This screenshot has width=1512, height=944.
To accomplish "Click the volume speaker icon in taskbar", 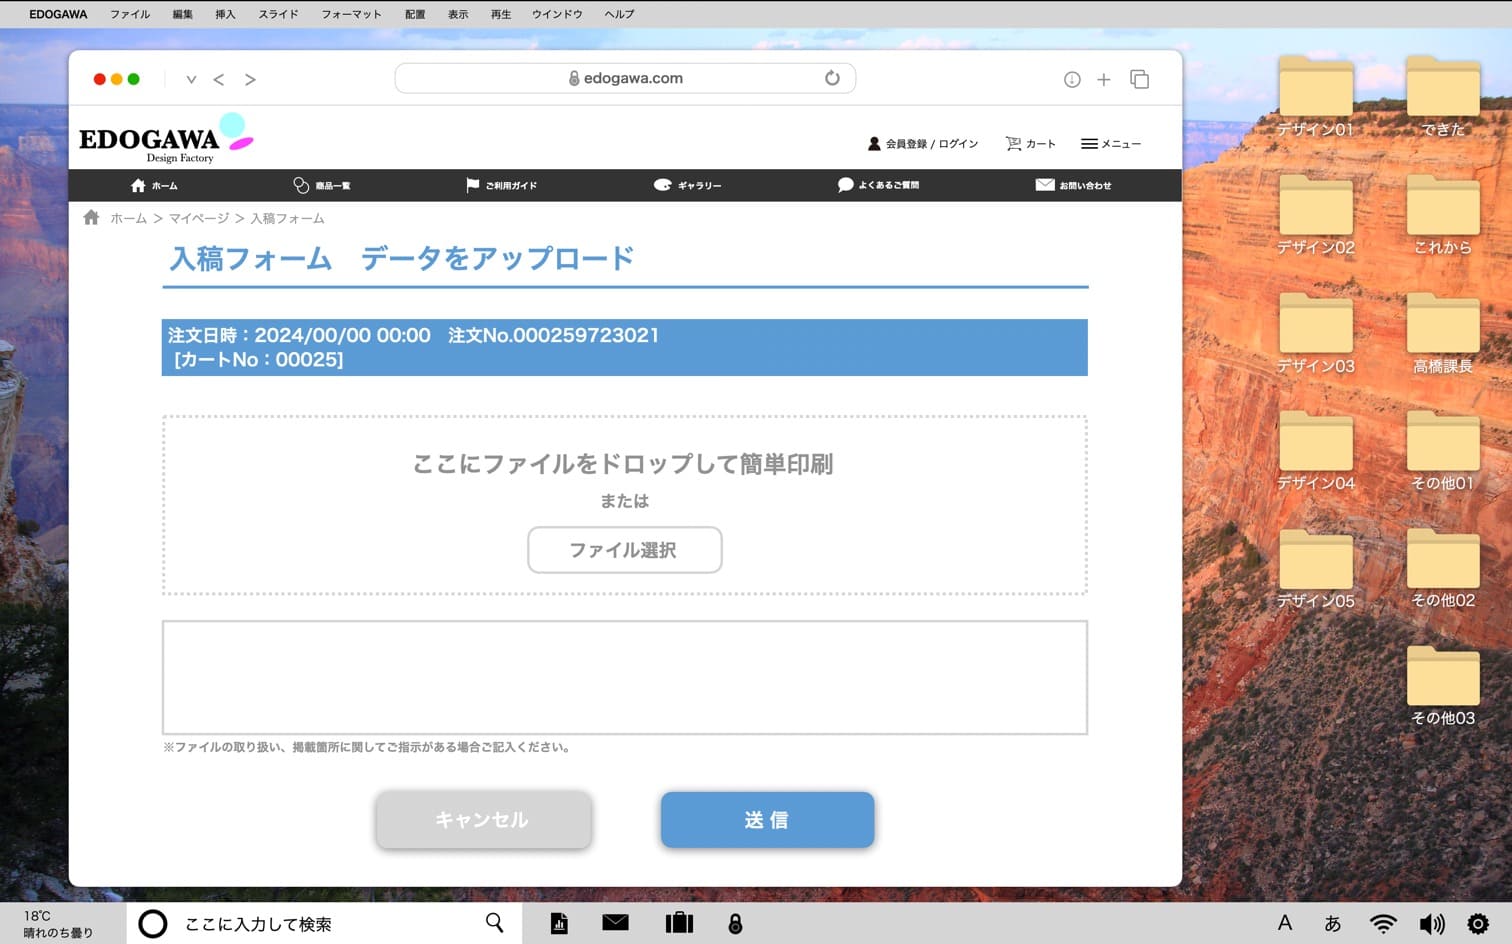I will [x=1431, y=924].
